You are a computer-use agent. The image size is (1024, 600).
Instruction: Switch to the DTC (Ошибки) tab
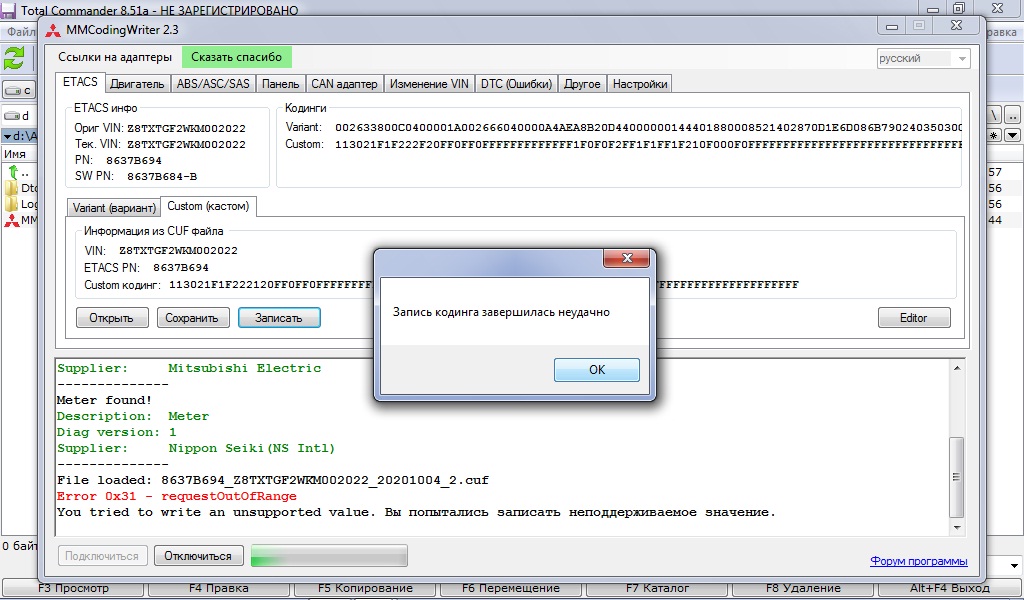[517, 84]
